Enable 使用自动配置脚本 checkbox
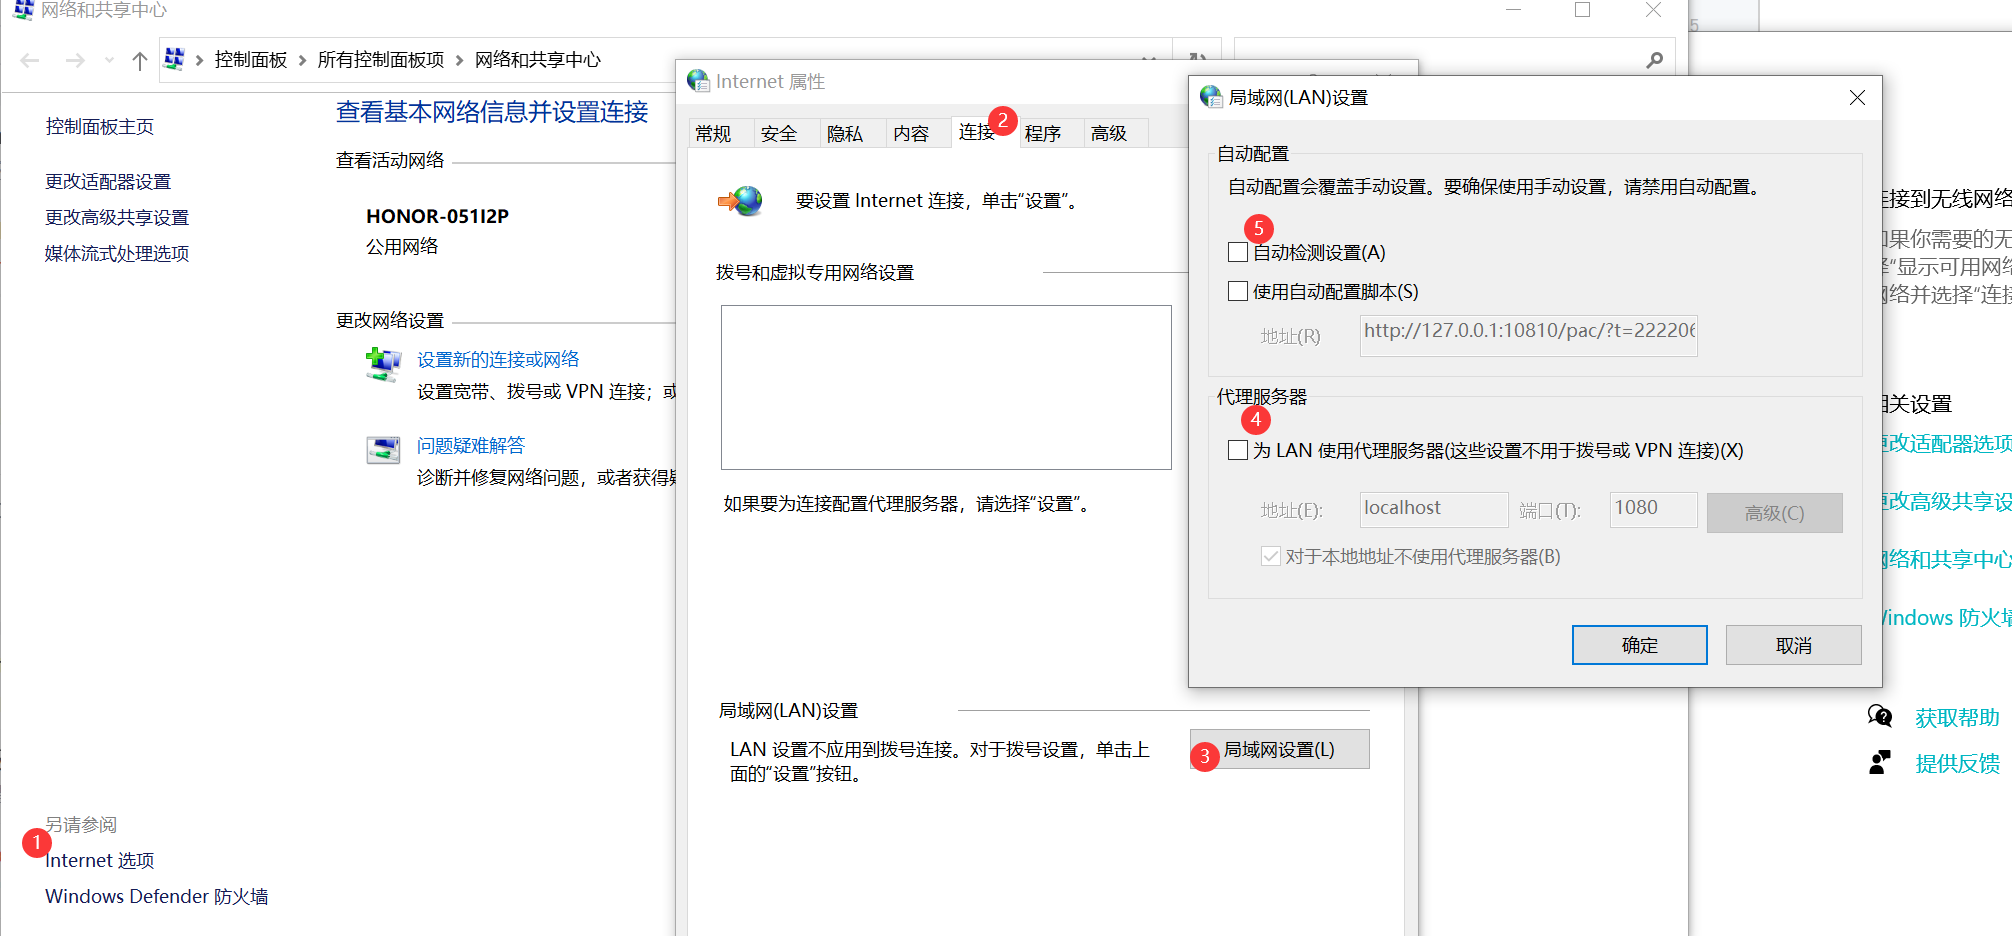Image resolution: width=2012 pixels, height=936 pixels. tap(1237, 290)
